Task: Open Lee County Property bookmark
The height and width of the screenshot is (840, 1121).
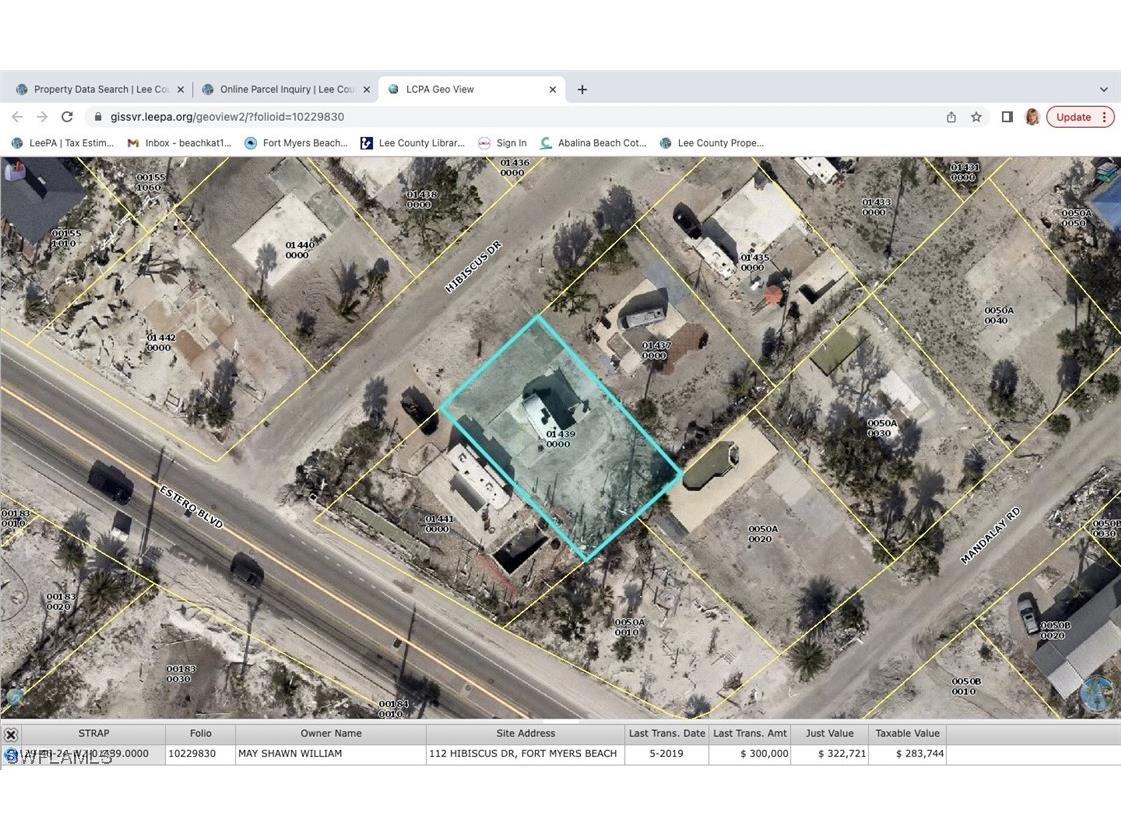Action: coord(711,143)
